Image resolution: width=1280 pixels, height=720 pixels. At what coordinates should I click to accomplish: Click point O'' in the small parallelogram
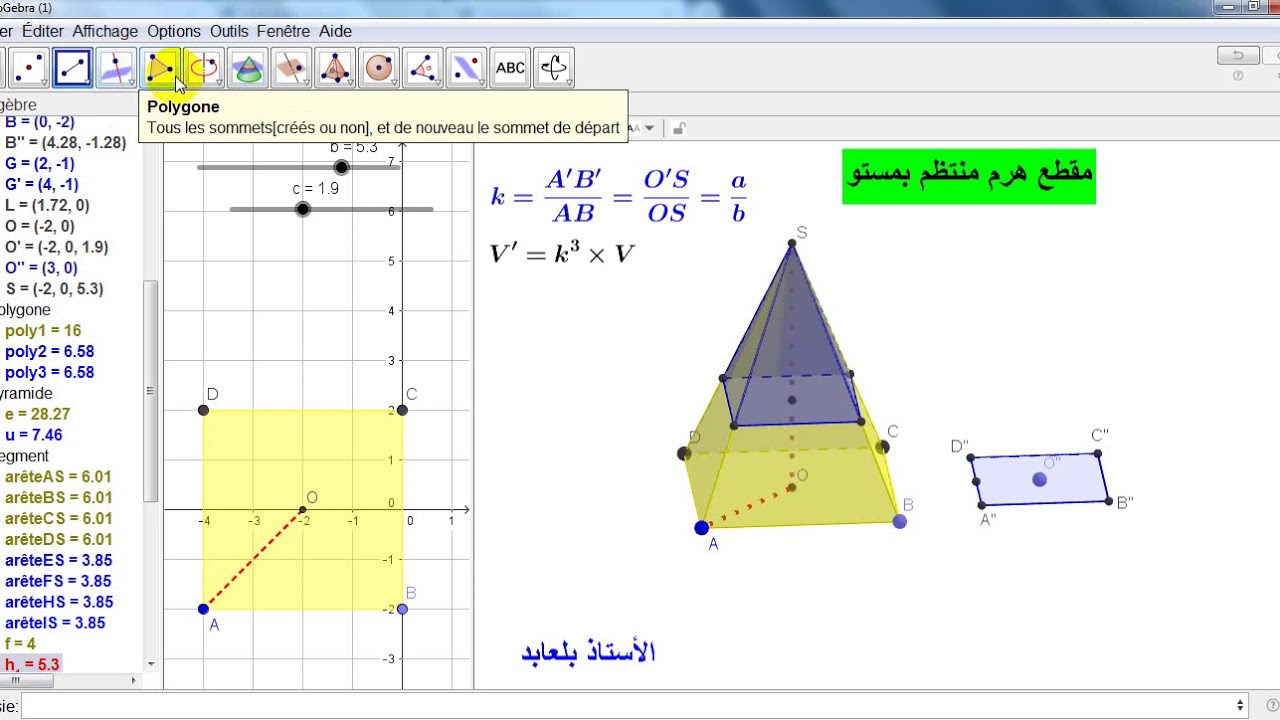tap(1039, 480)
